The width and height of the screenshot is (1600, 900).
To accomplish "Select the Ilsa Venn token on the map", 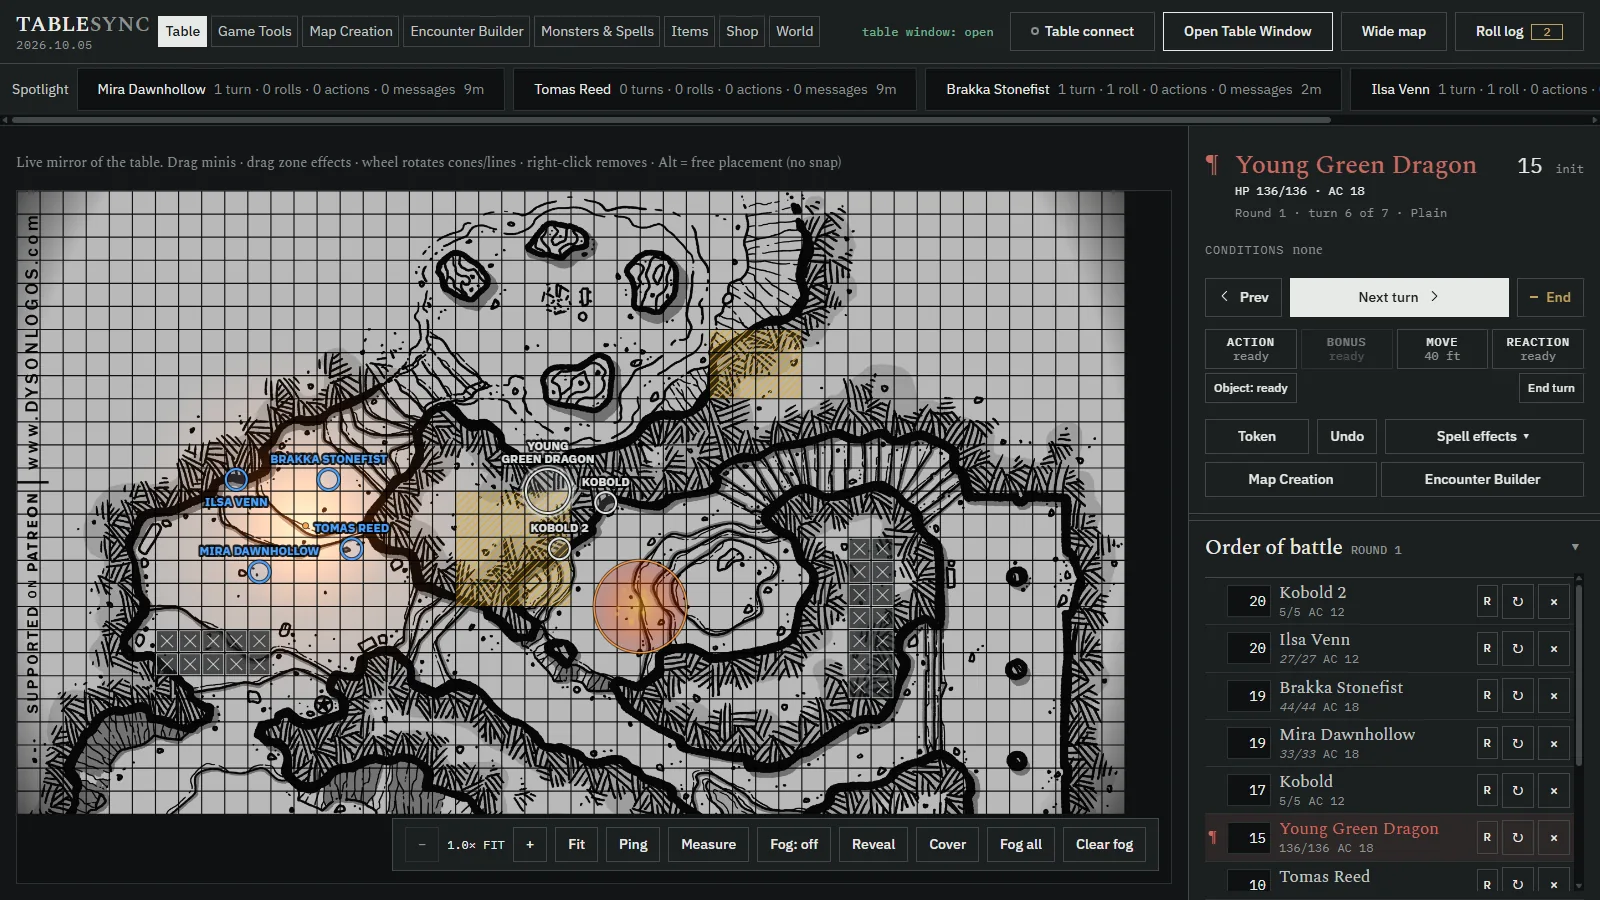I will [236, 480].
